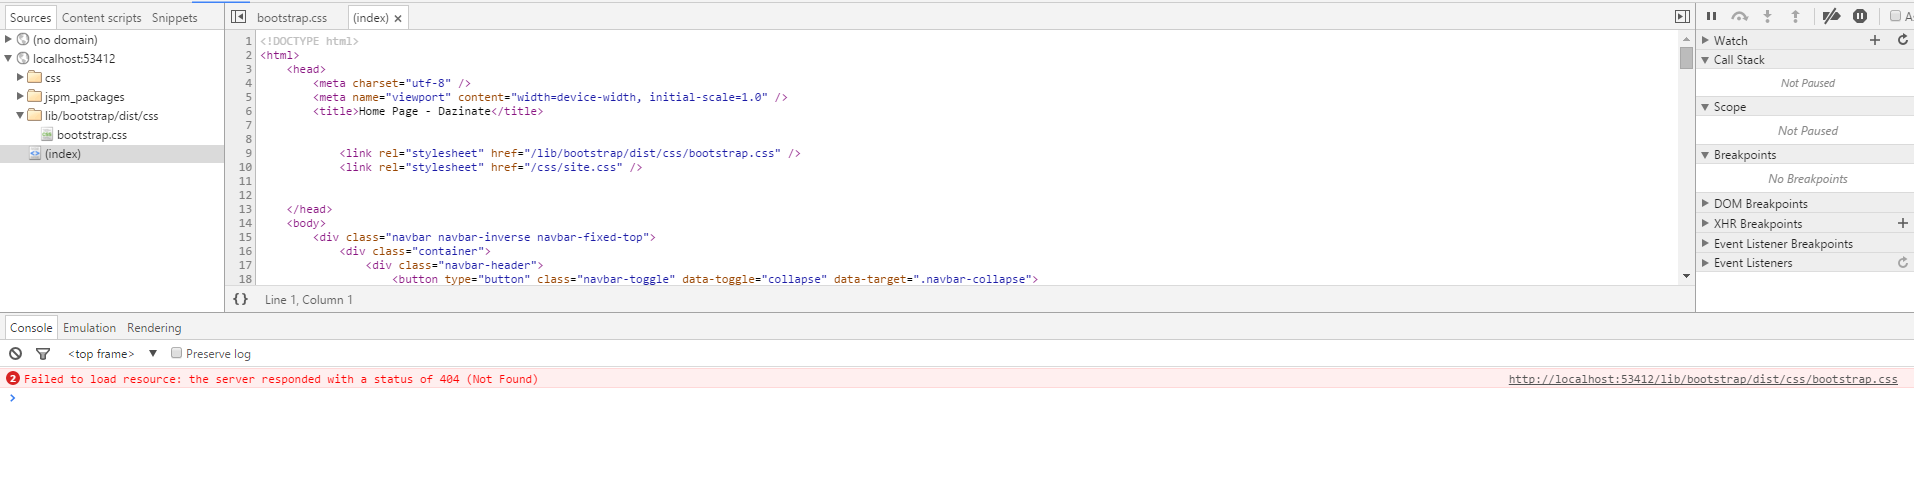Viewport: 1914px width, 481px height.
Task: Open the console filter
Action: point(42,353)
